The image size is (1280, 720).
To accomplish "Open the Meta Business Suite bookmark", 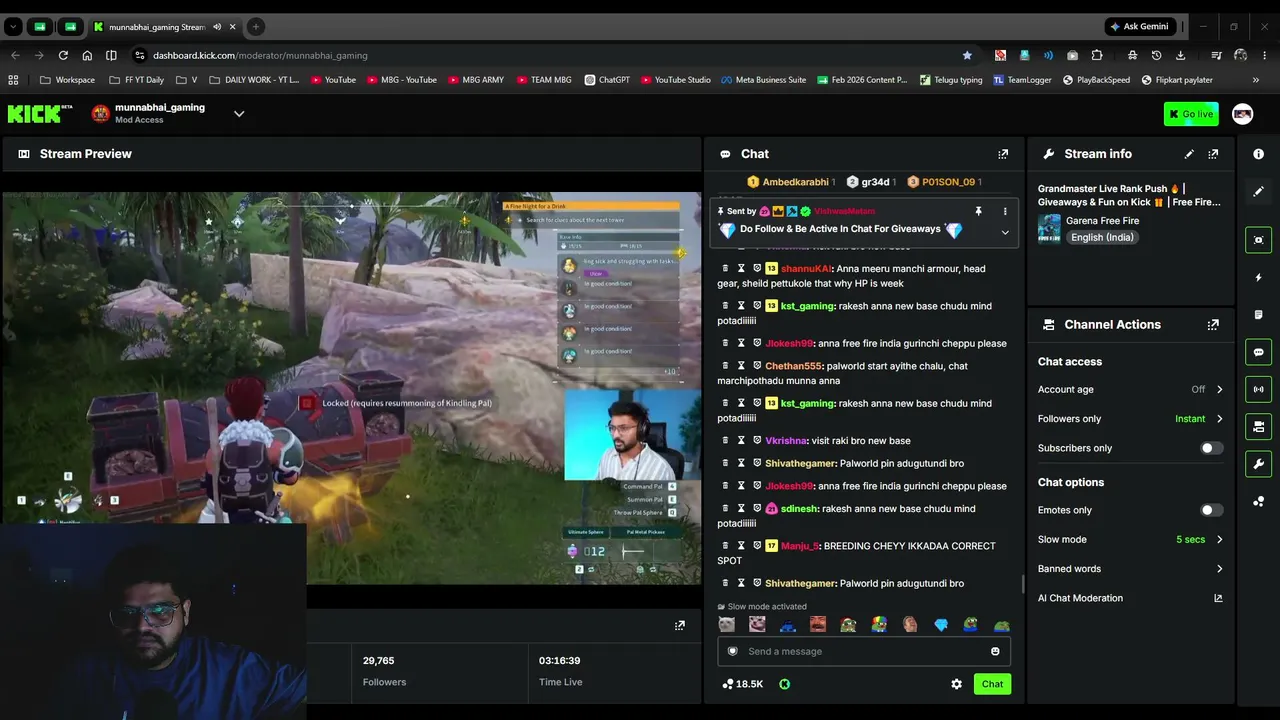I will tap(763, 80).
